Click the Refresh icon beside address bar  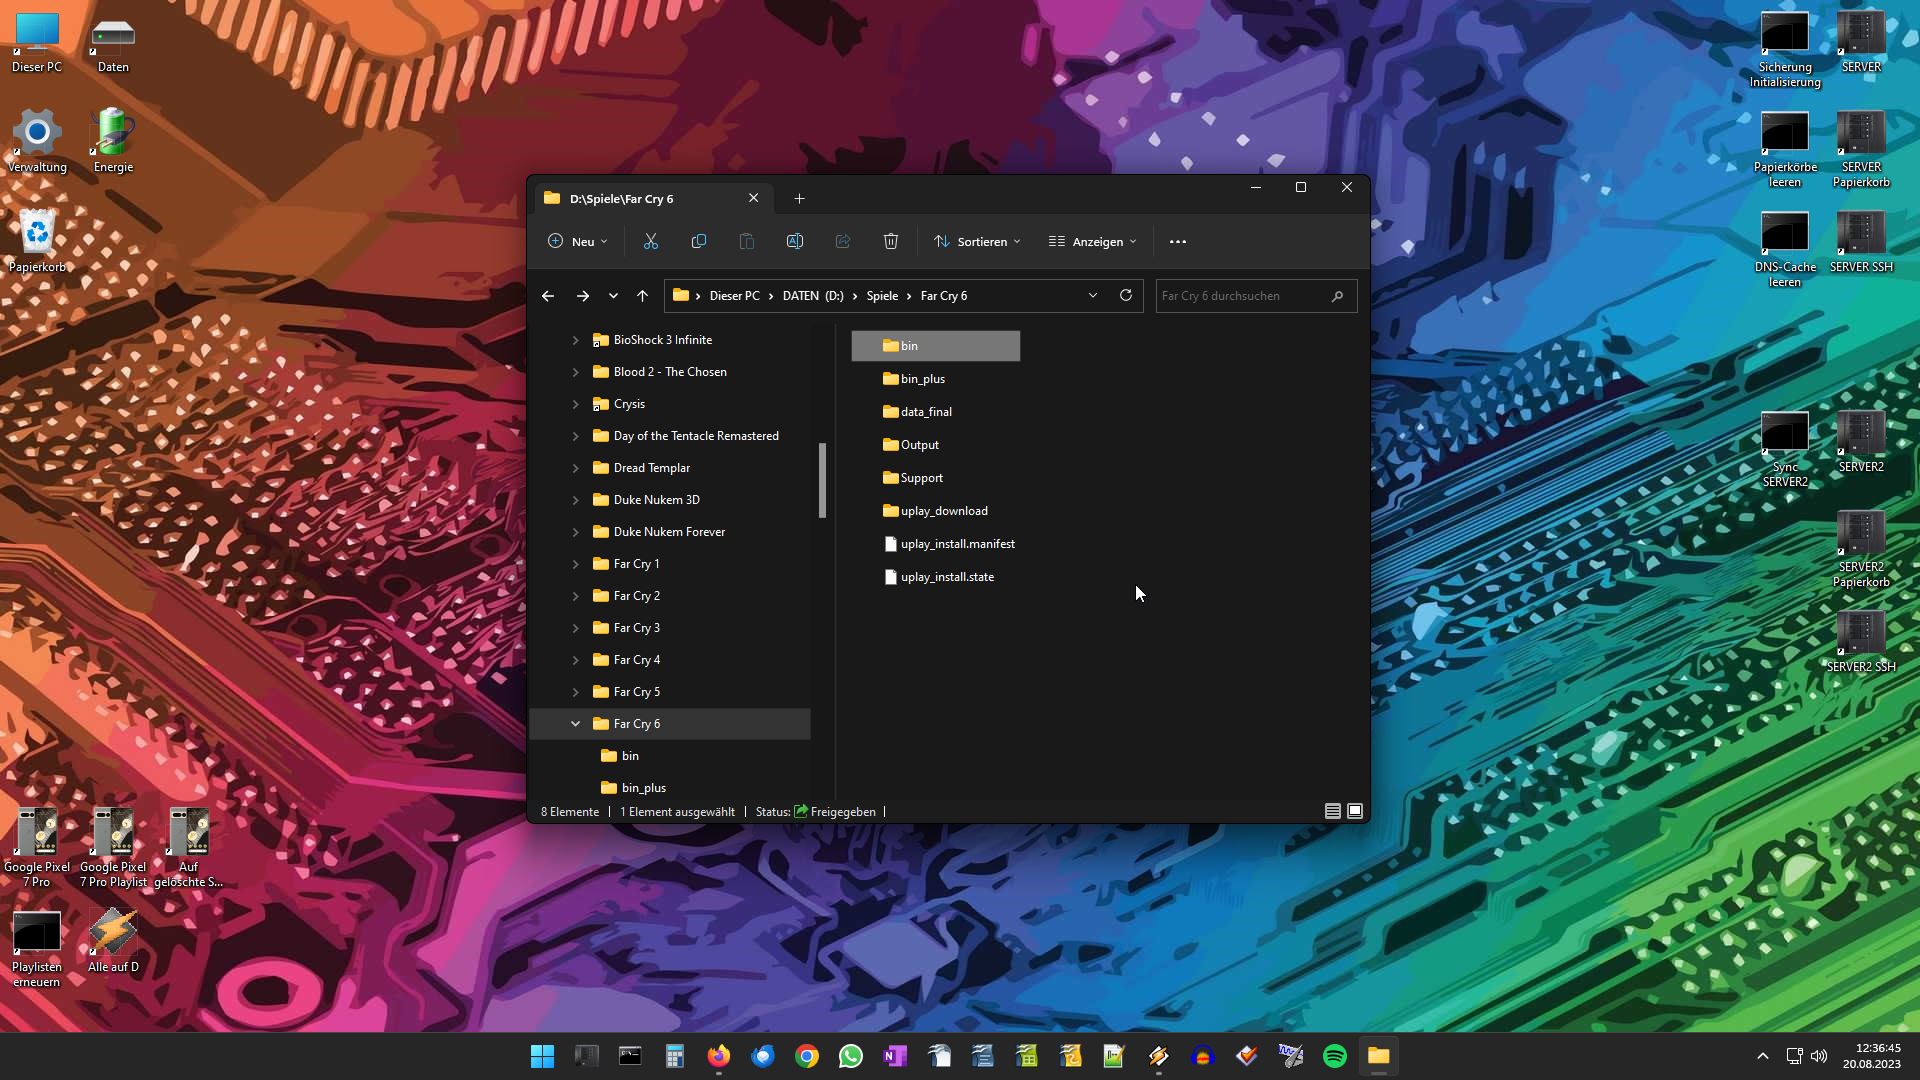(1126, 295)
